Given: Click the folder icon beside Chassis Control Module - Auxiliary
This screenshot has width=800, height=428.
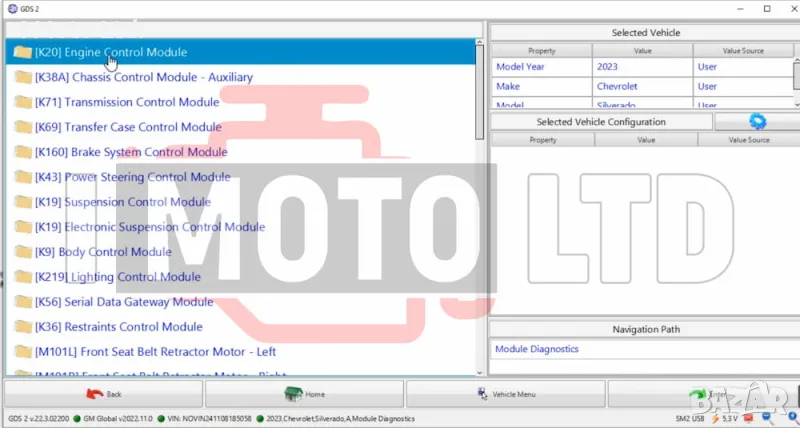Looking at the screenshot, I should [23, 77].
